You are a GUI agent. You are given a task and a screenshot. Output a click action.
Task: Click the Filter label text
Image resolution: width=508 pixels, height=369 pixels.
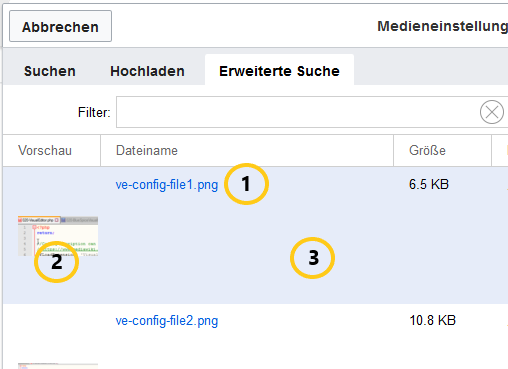tap(94, 112)
